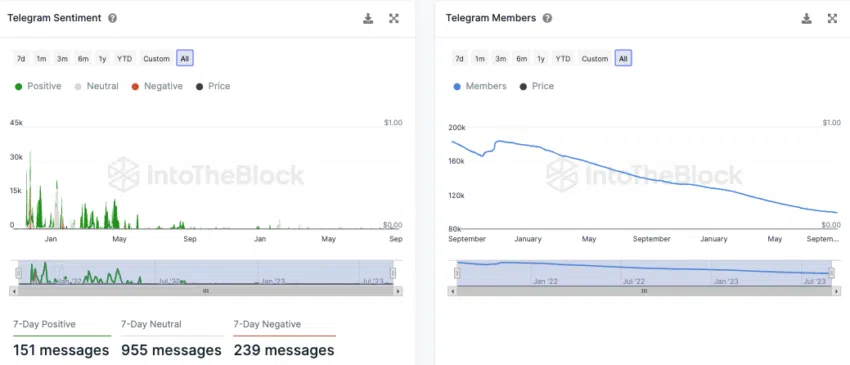Toggle the Price series in Members legend
This screenshot has height=365, width=850.
point(537,86)
